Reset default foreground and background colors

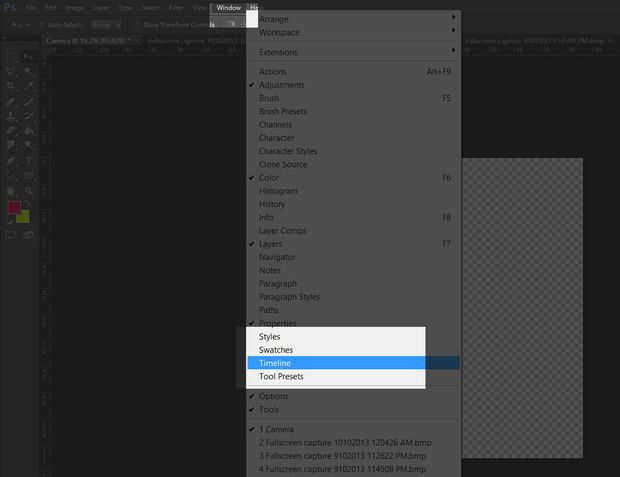[11, 221]
